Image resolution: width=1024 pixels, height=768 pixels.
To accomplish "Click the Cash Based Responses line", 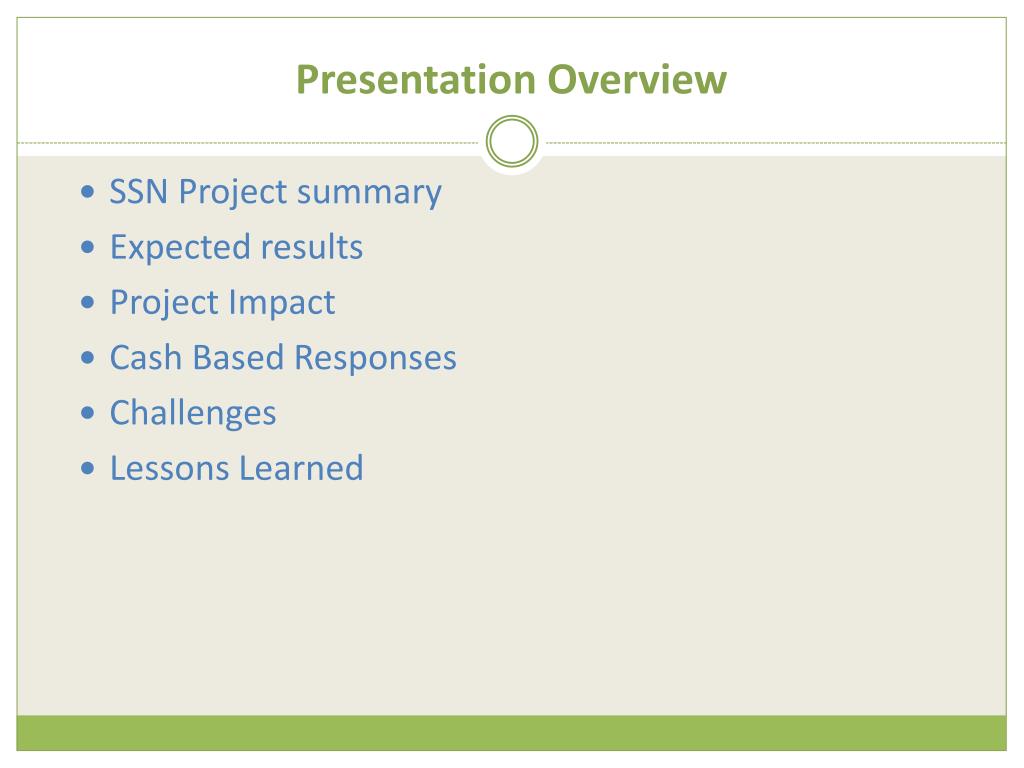I will [283, 358].
